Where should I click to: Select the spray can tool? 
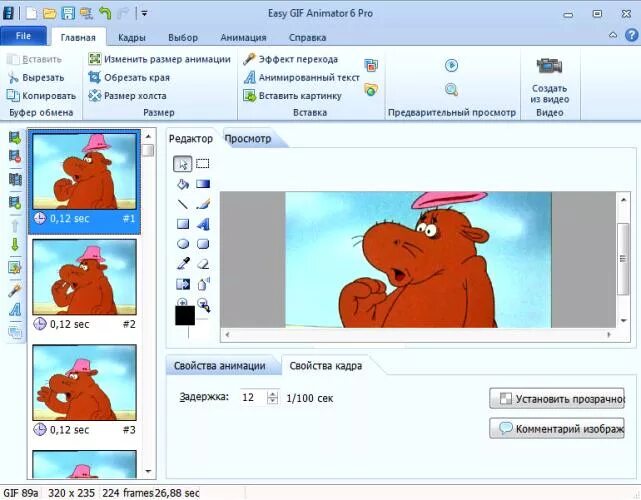203,283
